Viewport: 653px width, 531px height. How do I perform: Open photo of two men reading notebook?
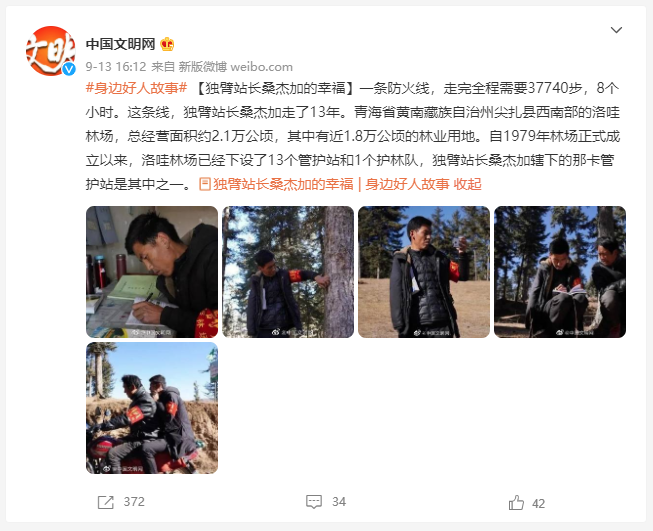click(560, 272)
